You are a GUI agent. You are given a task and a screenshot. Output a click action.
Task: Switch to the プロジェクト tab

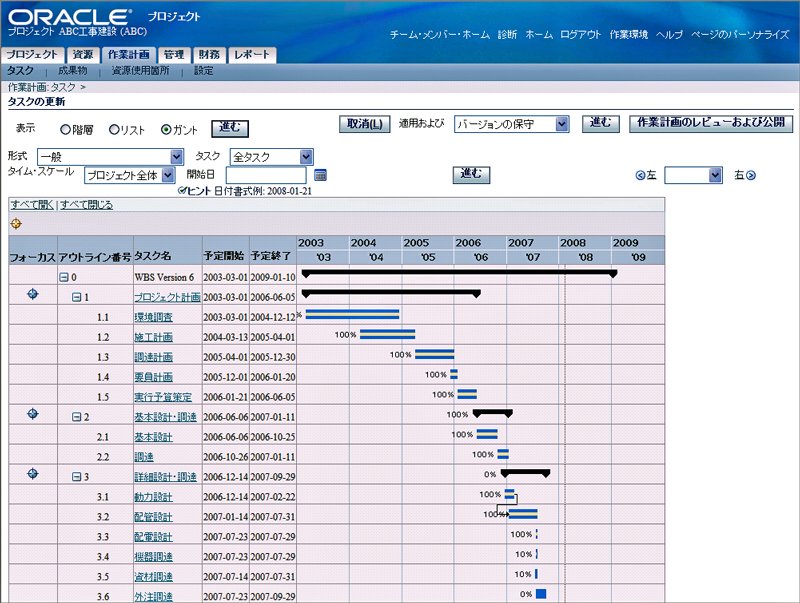[x=32, y=55]
